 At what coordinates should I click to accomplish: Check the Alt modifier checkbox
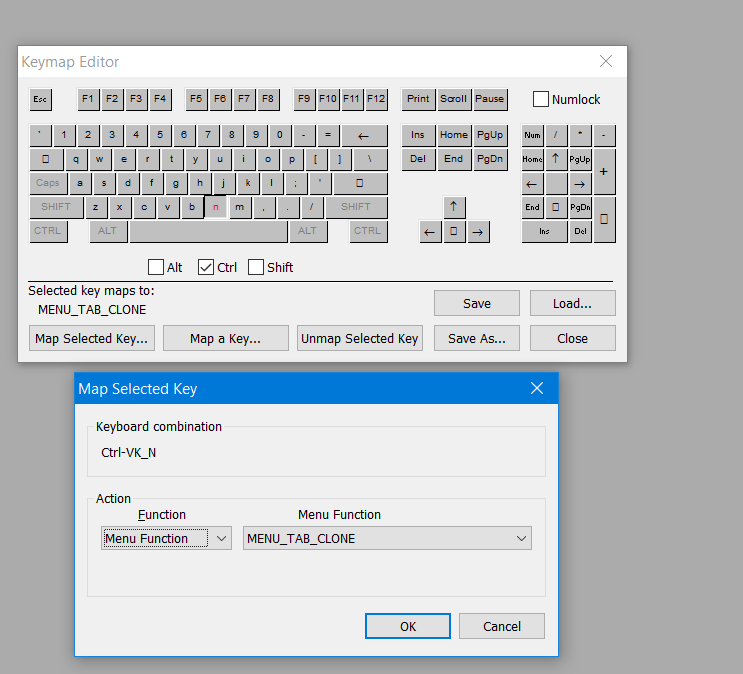click(156, 267)
